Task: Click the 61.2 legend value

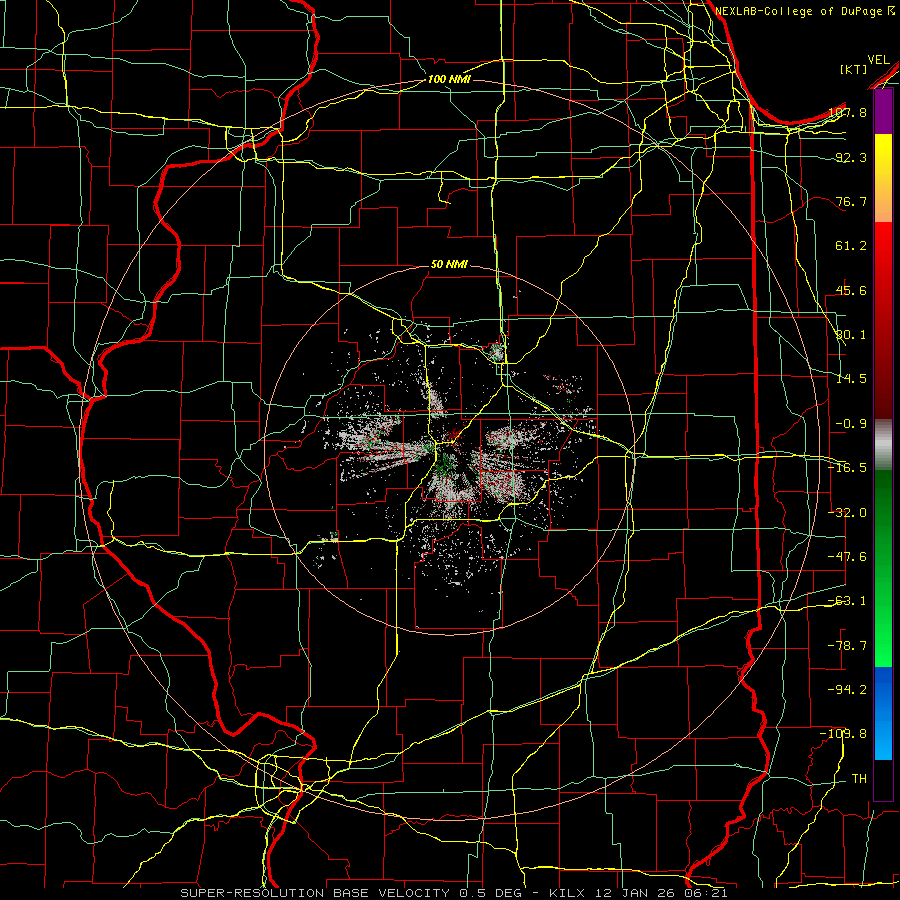Action: point(851,246)
